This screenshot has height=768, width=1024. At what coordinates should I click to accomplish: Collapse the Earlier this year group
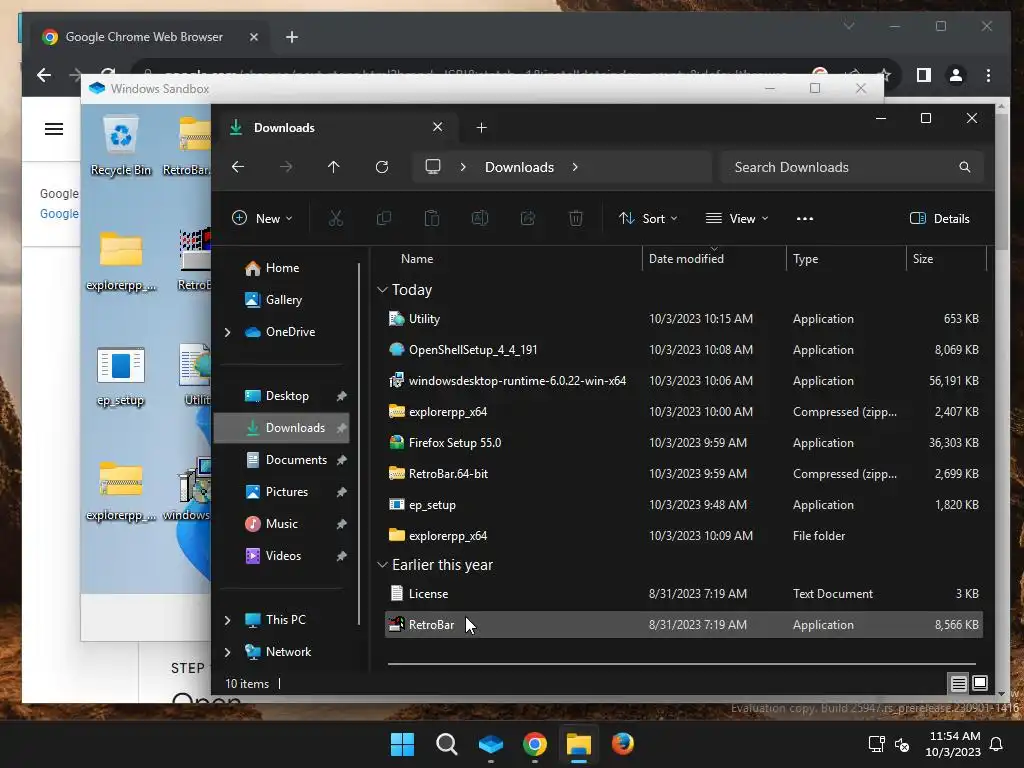(x=383, y=565)
